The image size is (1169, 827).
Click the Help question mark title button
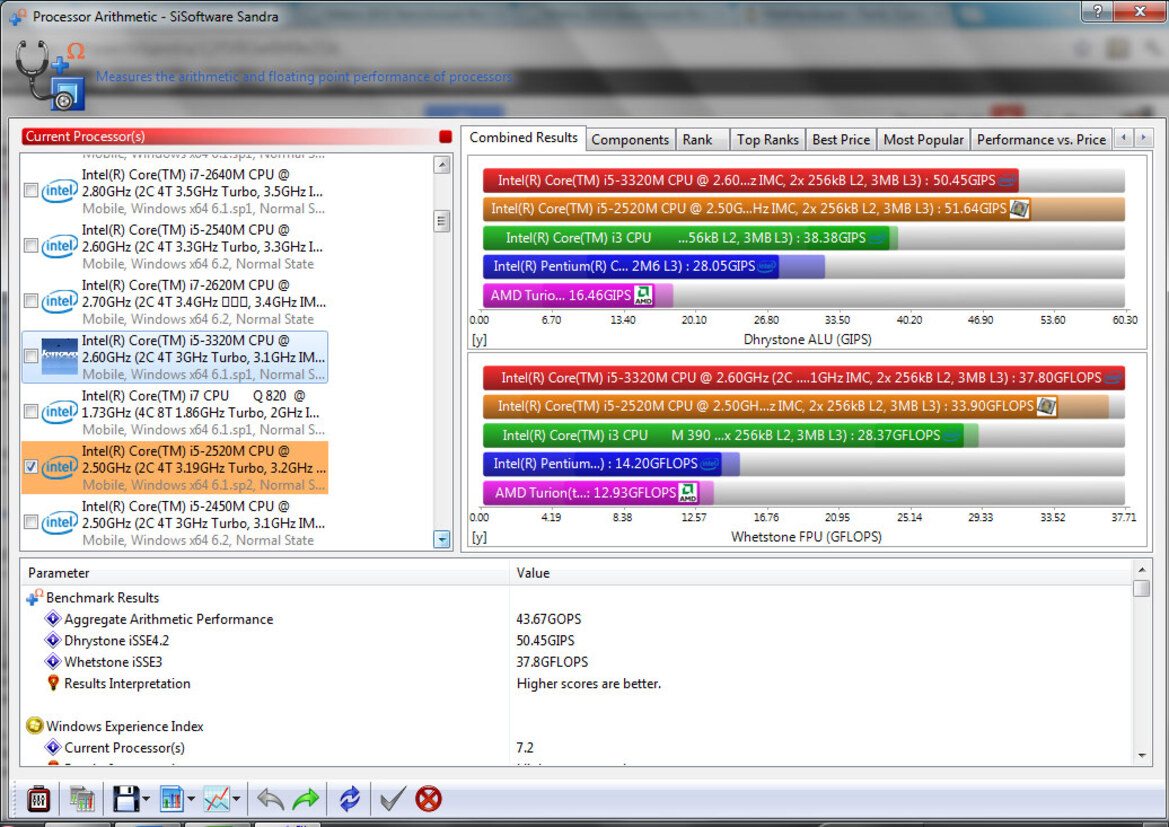[x=1097, y=10]
